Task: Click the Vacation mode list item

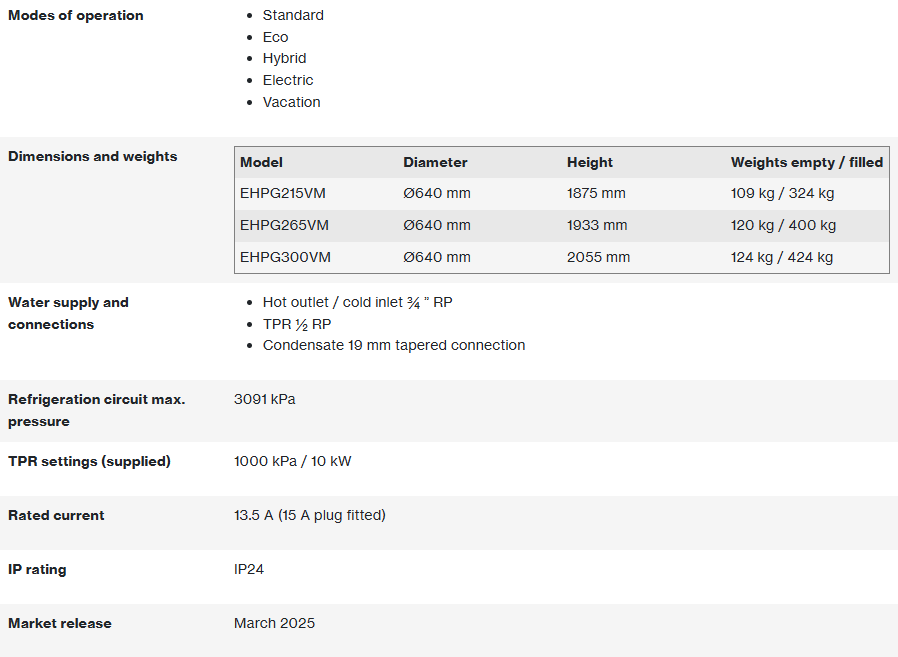Action: point(292,103)
